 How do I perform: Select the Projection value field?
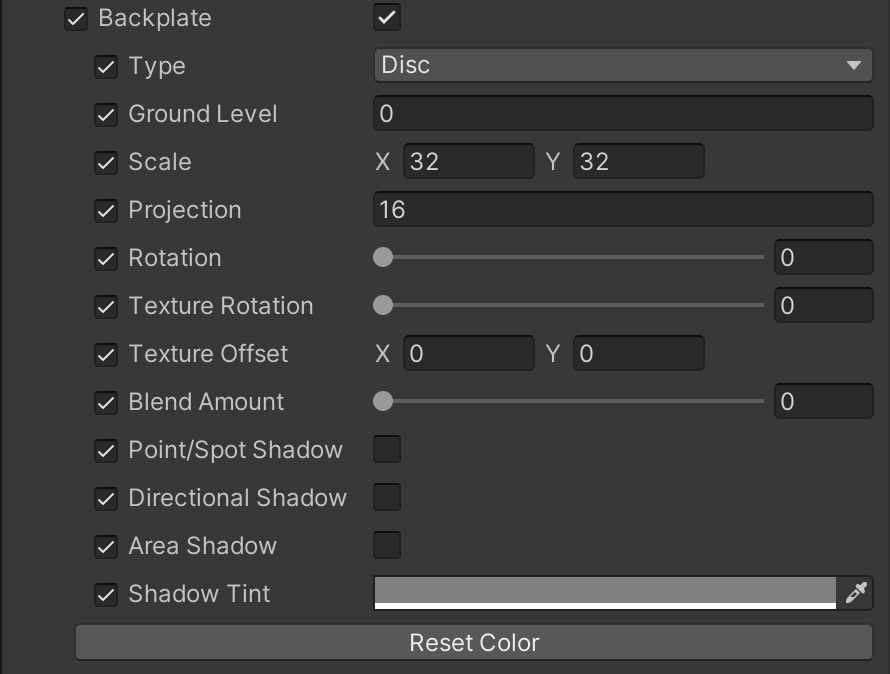622,210
